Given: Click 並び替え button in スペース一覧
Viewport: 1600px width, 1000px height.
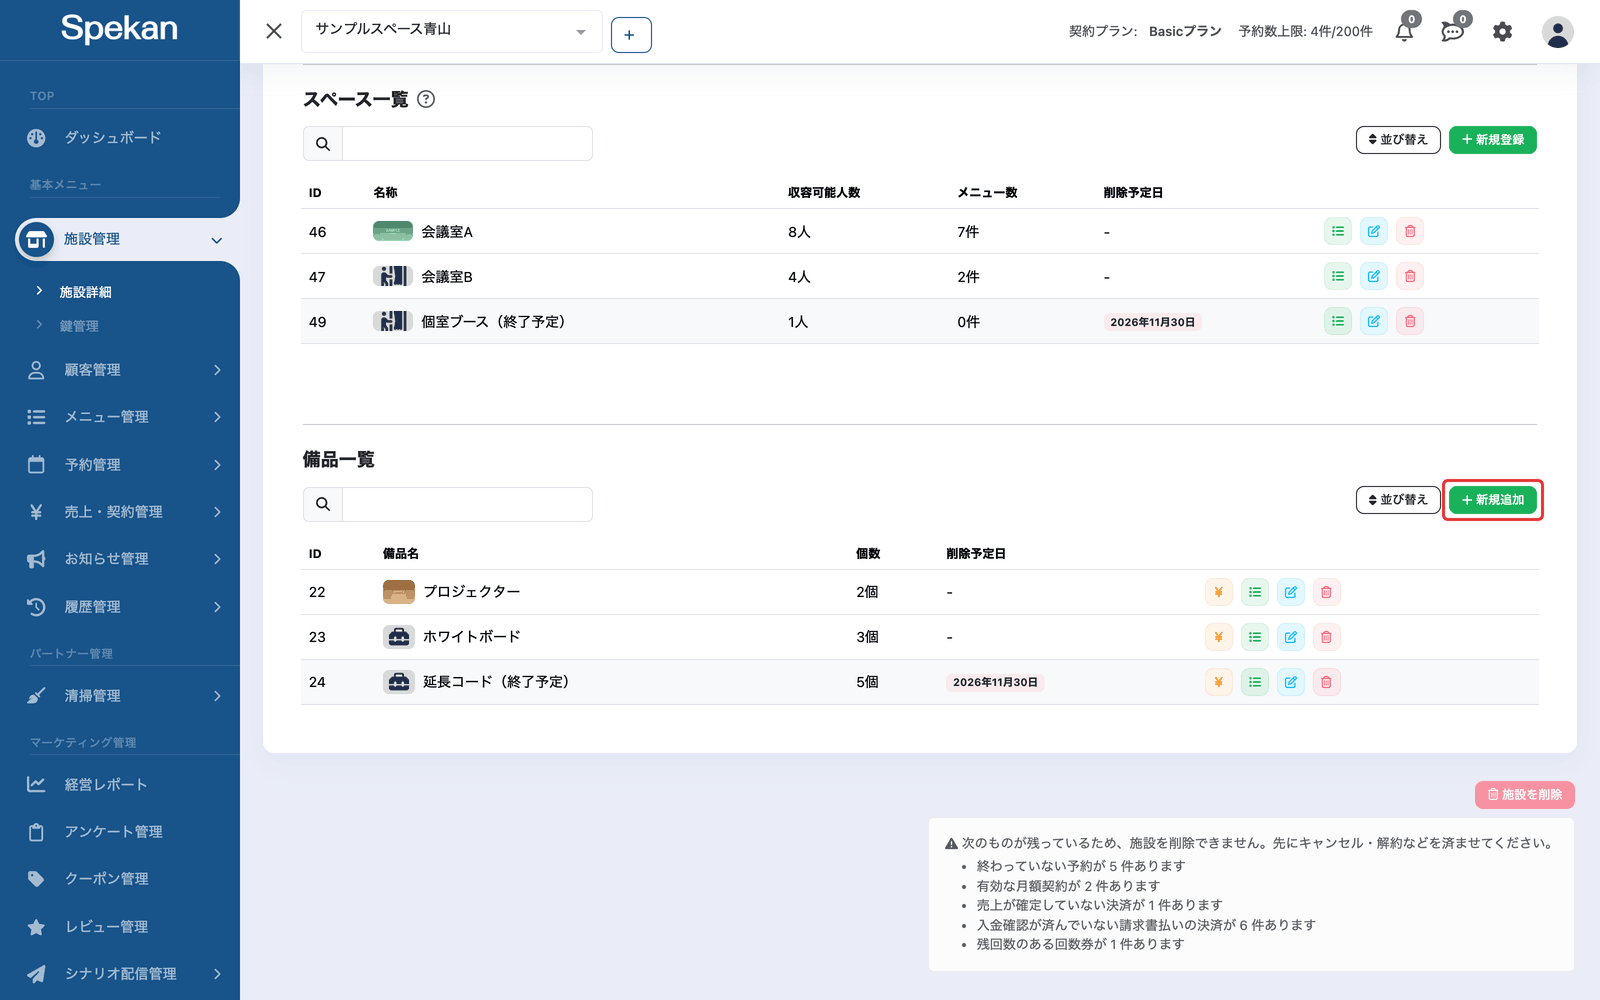Looking at the screenshot, I should coord(1398,140).
